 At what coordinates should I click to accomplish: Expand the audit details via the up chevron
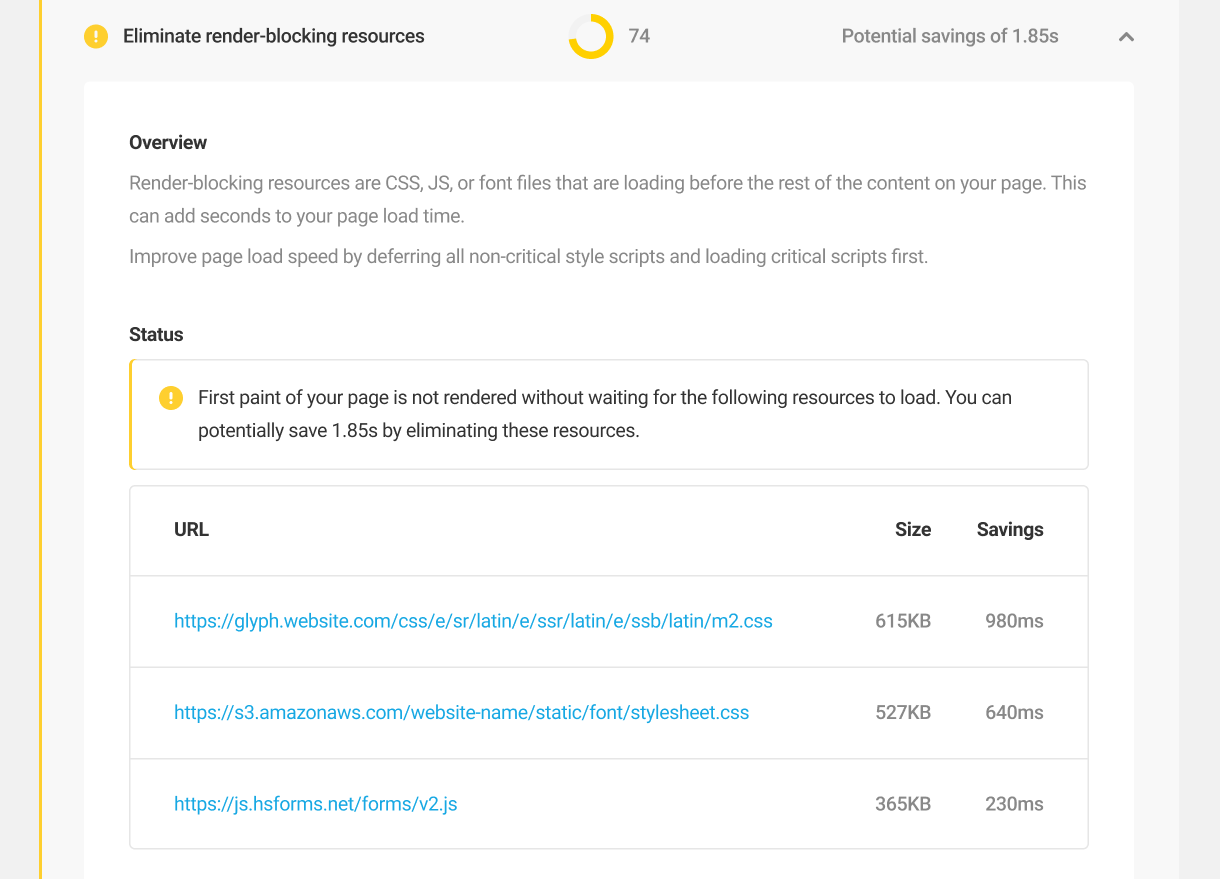tap(1126, 36)
